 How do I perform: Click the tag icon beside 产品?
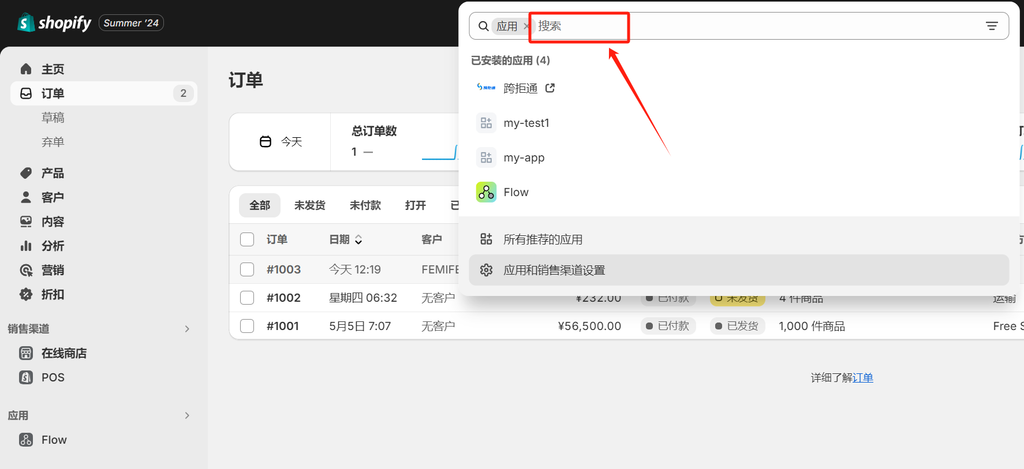pyautogui.click(x=26, y=173)
